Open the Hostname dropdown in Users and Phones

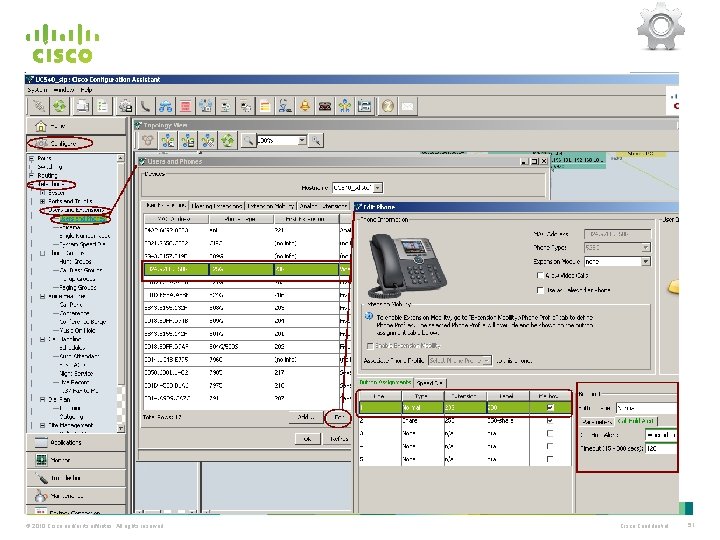pyautogui.click(x=378, y=188)
